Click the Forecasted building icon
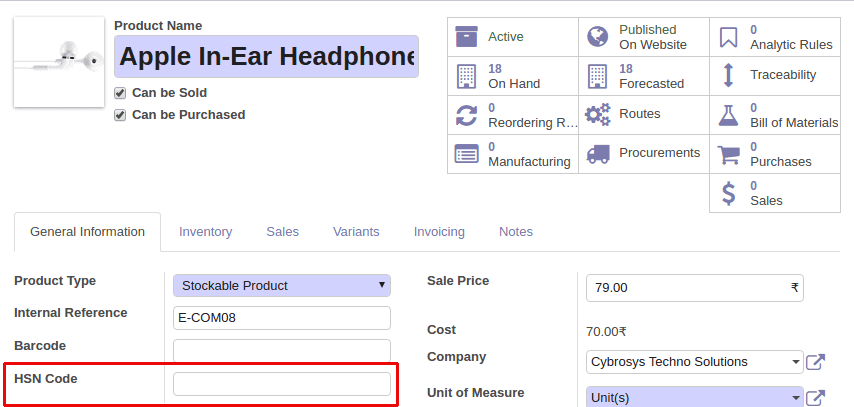The width and height of the screenshot is (854, 407). tap(597, 76)
